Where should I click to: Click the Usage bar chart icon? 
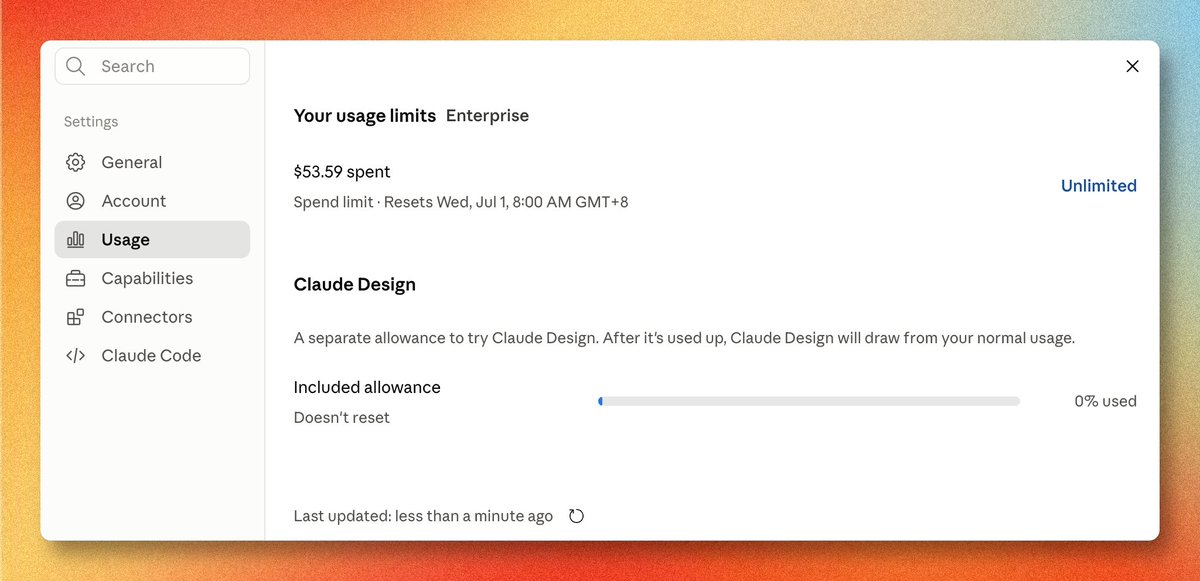(x=75, y=240)
